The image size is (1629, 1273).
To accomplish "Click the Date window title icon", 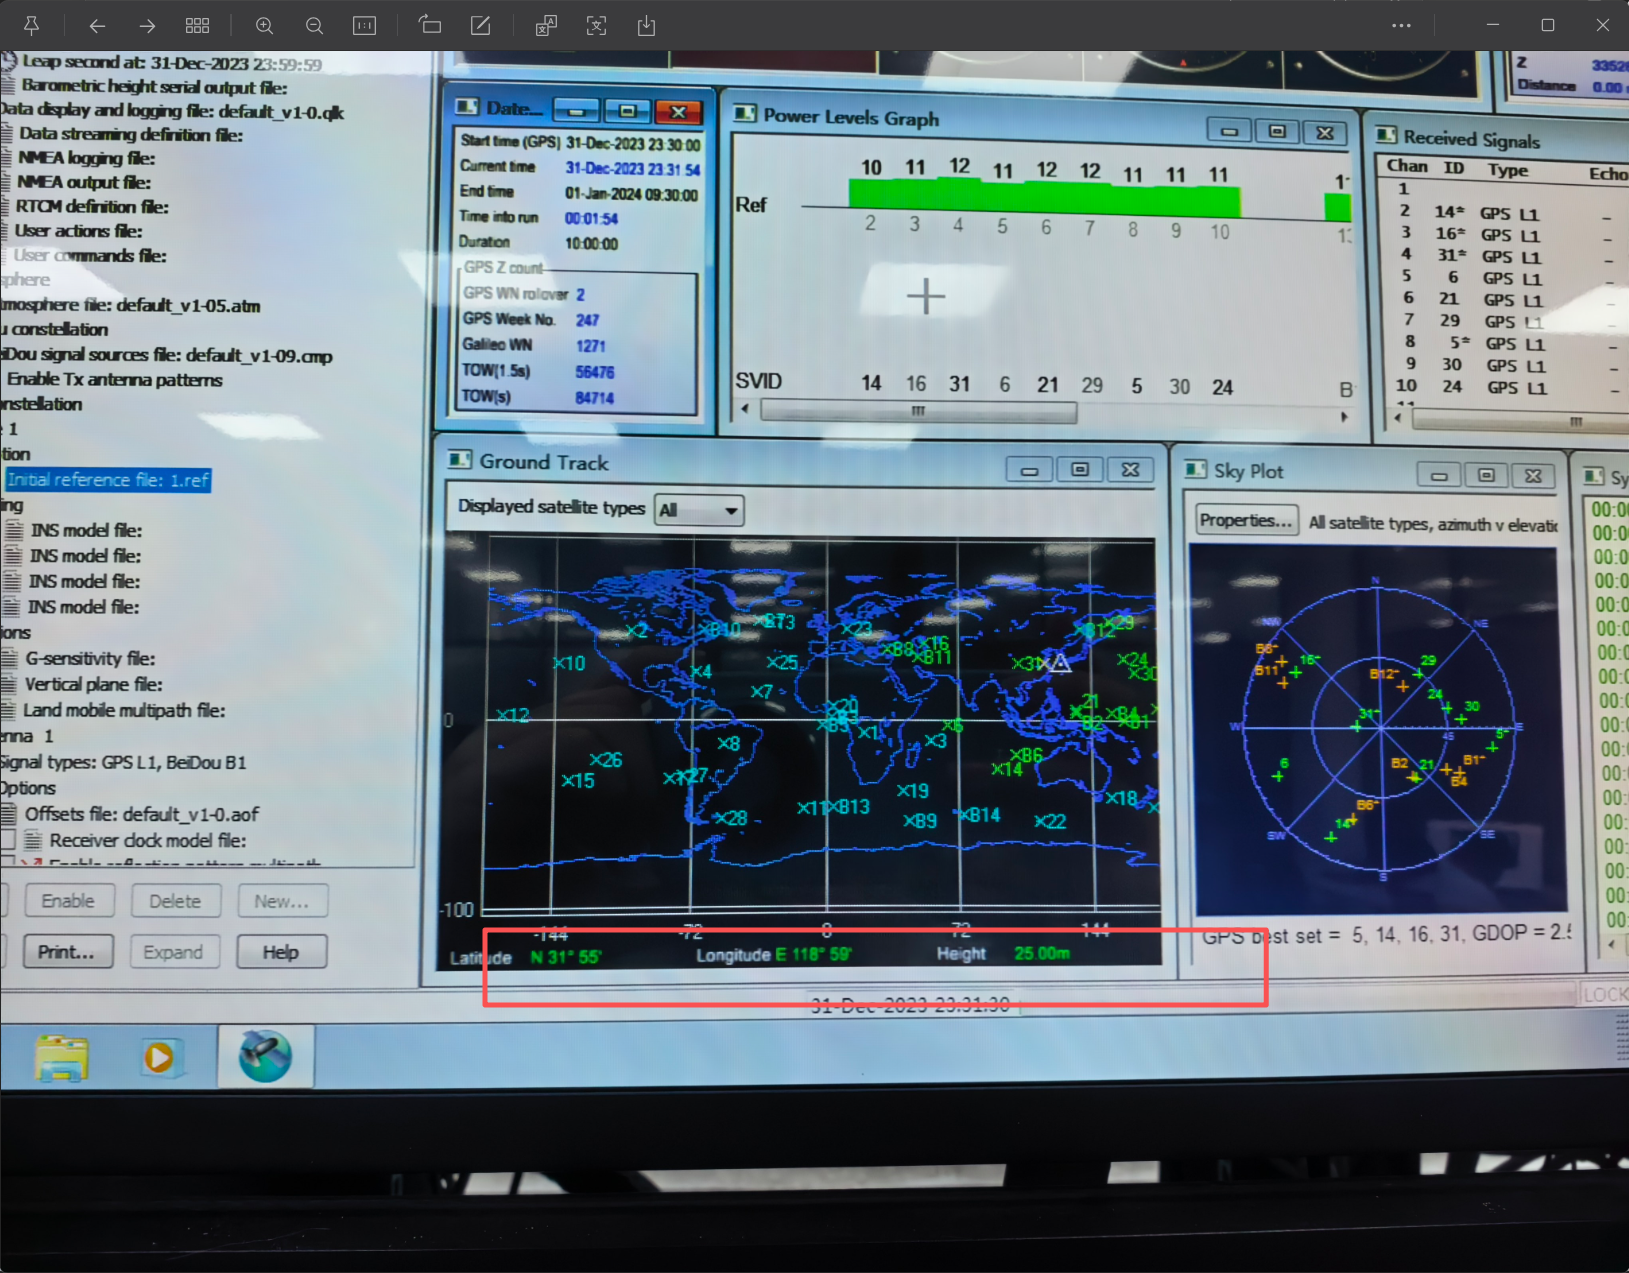I will (x=467, y=107).
